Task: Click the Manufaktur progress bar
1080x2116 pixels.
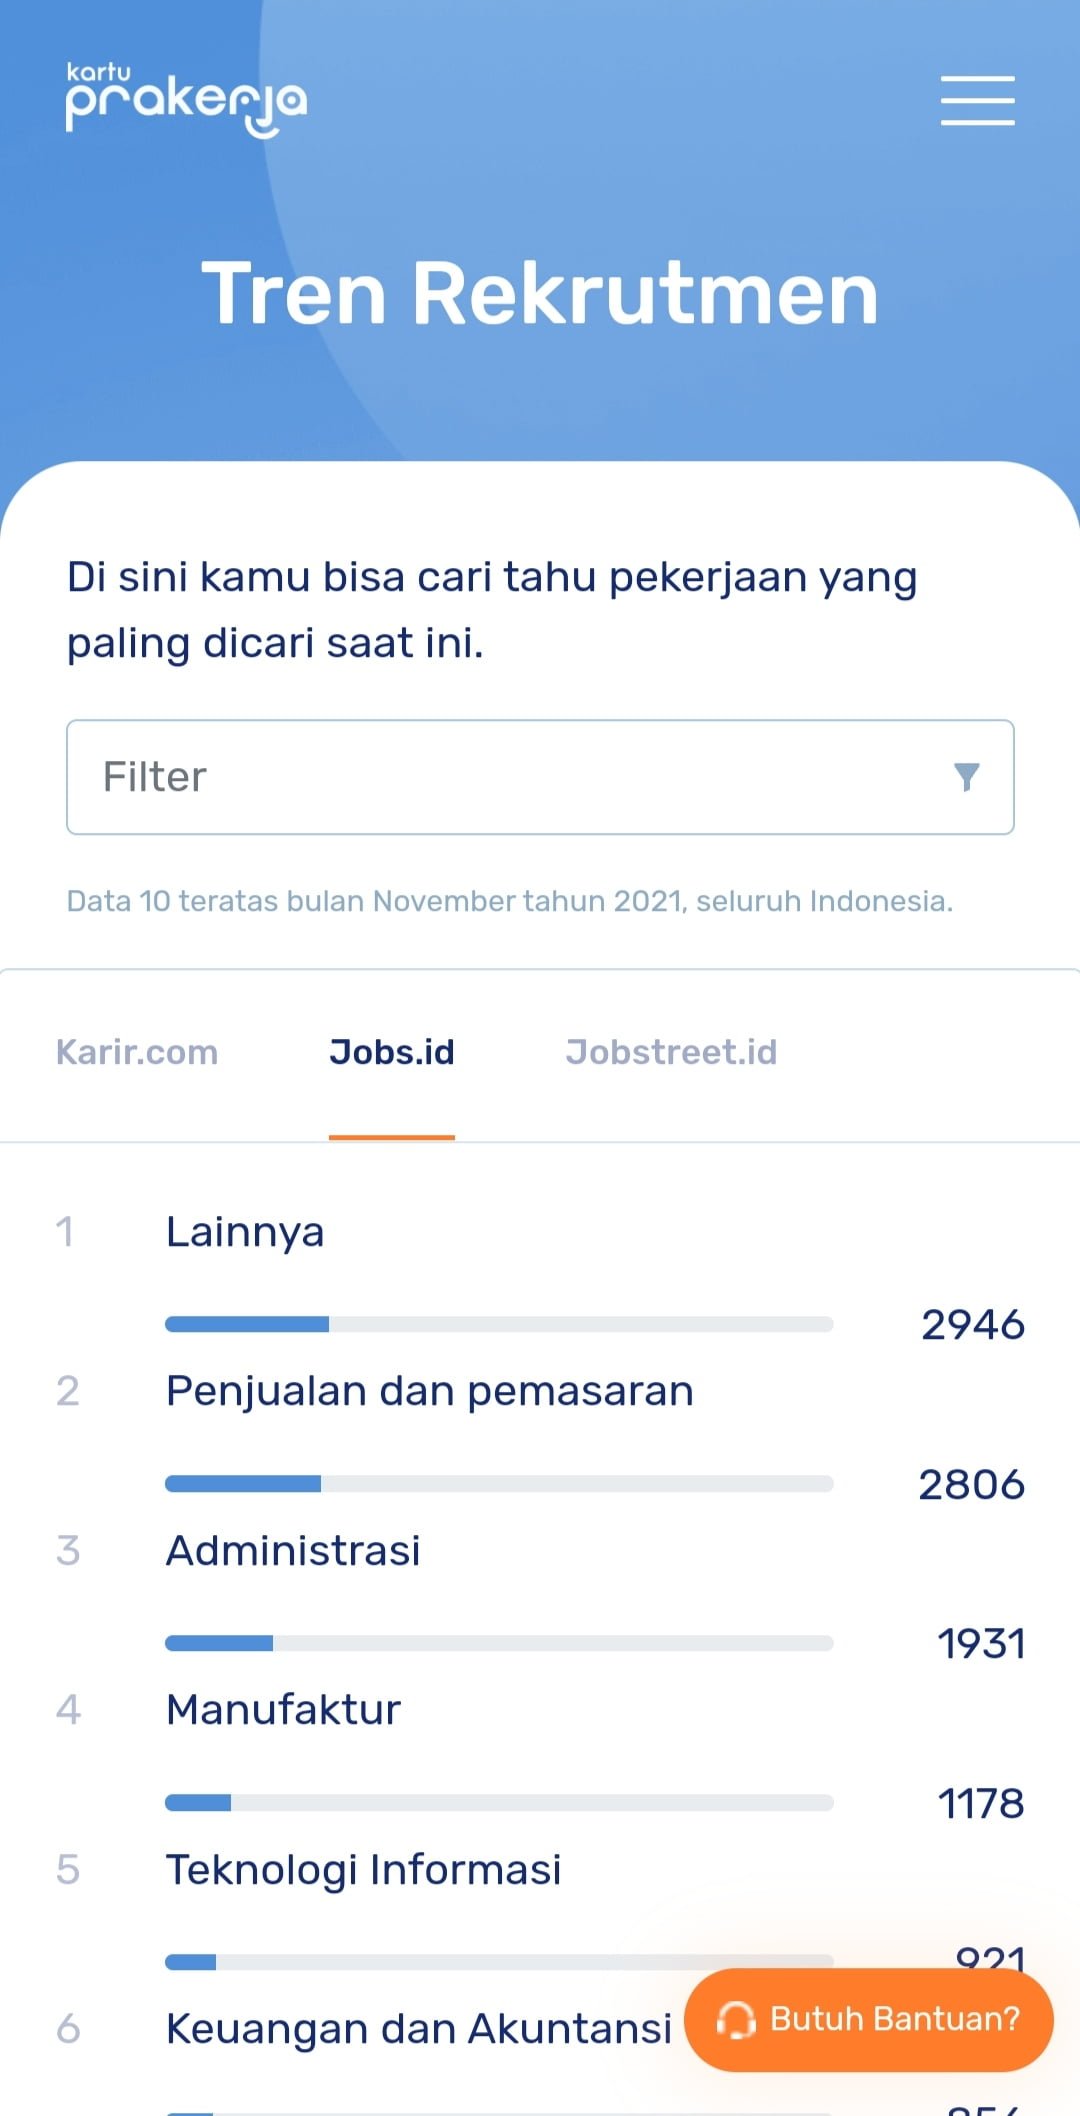Action: click(499, 1802)
